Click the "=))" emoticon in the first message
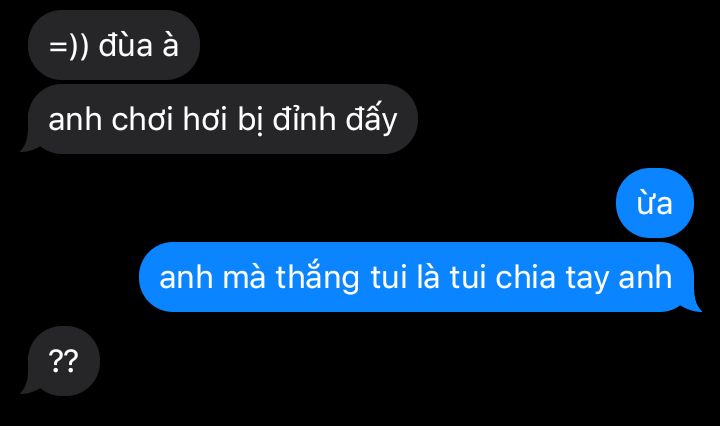 click(68, 46)
